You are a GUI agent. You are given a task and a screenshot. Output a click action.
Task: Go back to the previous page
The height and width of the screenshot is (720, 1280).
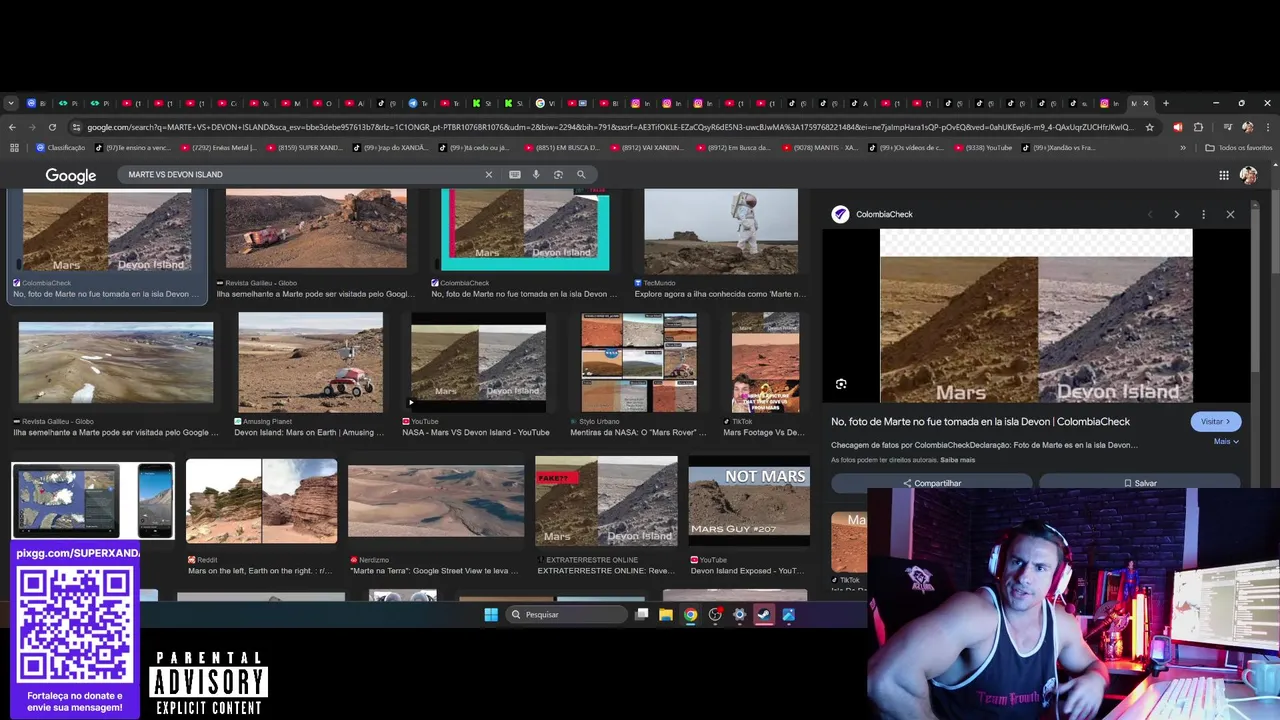[12, 127]
